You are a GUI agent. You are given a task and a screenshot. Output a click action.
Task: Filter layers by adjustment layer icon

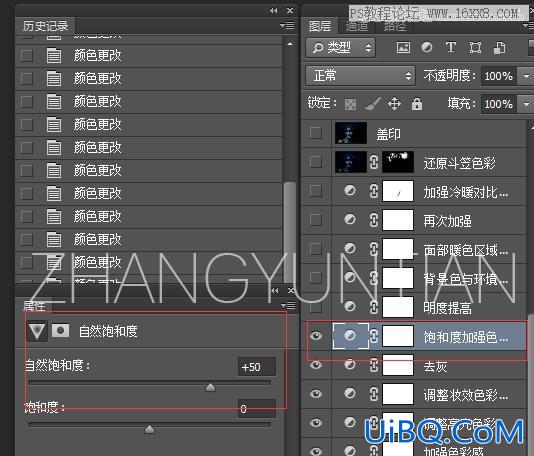coord(427,47)
